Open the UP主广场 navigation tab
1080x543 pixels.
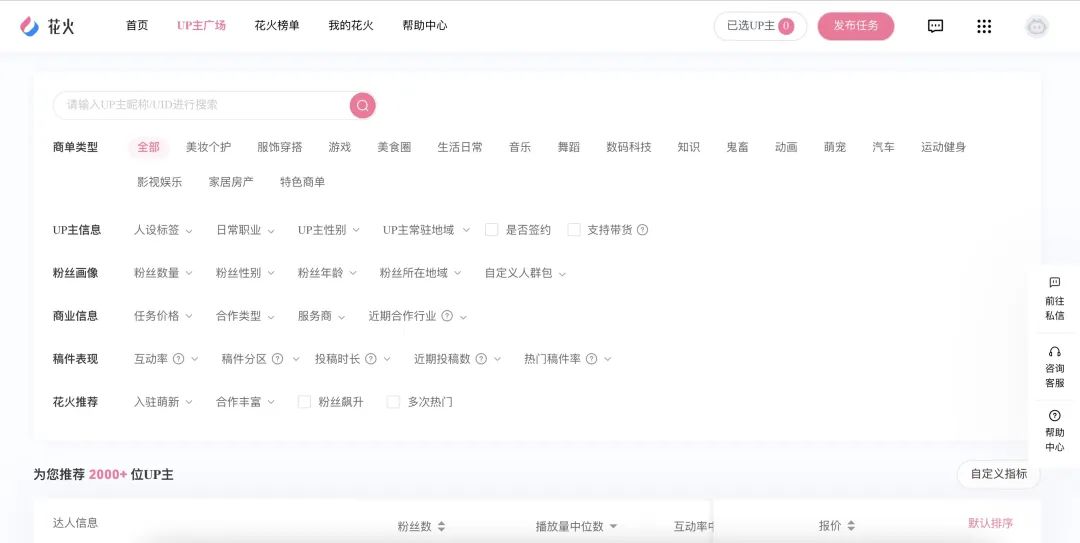click(201, 25)
